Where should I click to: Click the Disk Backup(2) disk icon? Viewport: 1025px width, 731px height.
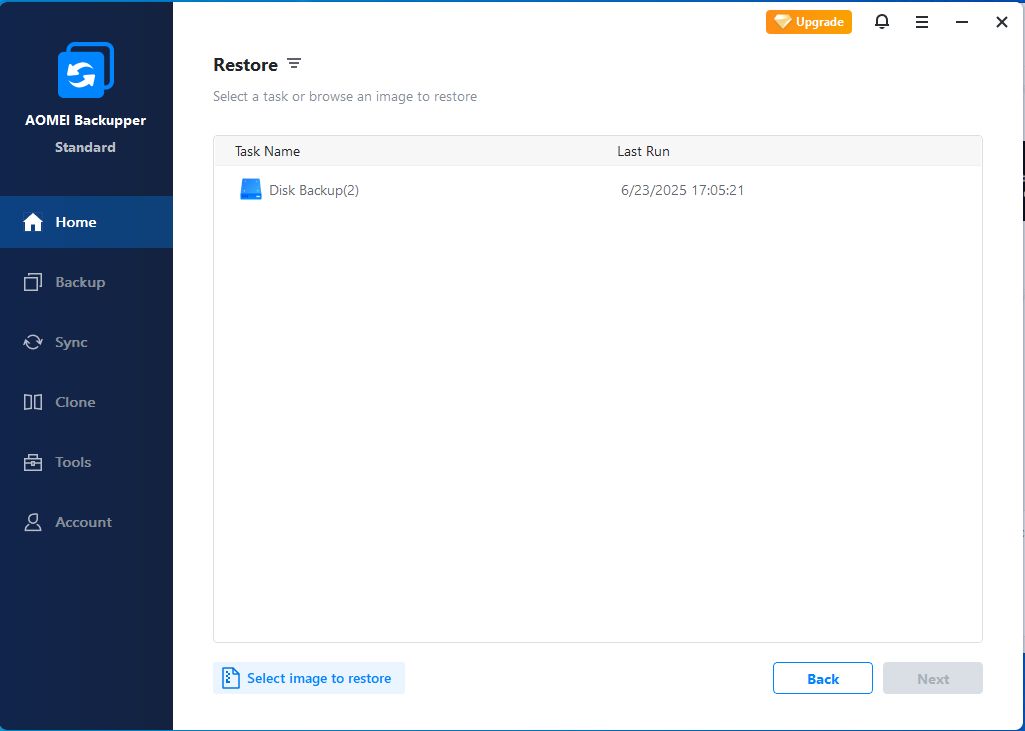(250, 190)
